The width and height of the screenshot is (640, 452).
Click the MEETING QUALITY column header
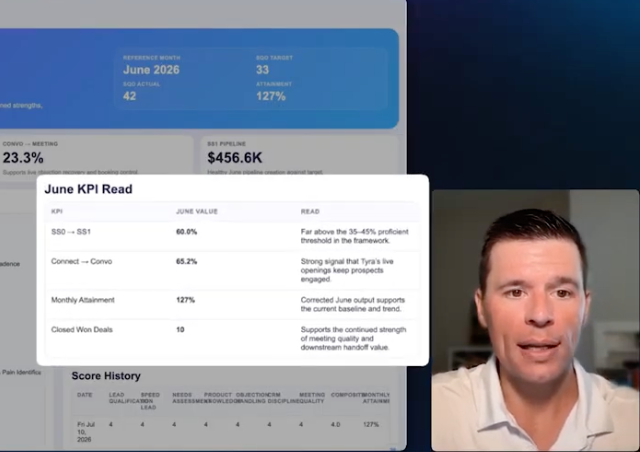312,398
